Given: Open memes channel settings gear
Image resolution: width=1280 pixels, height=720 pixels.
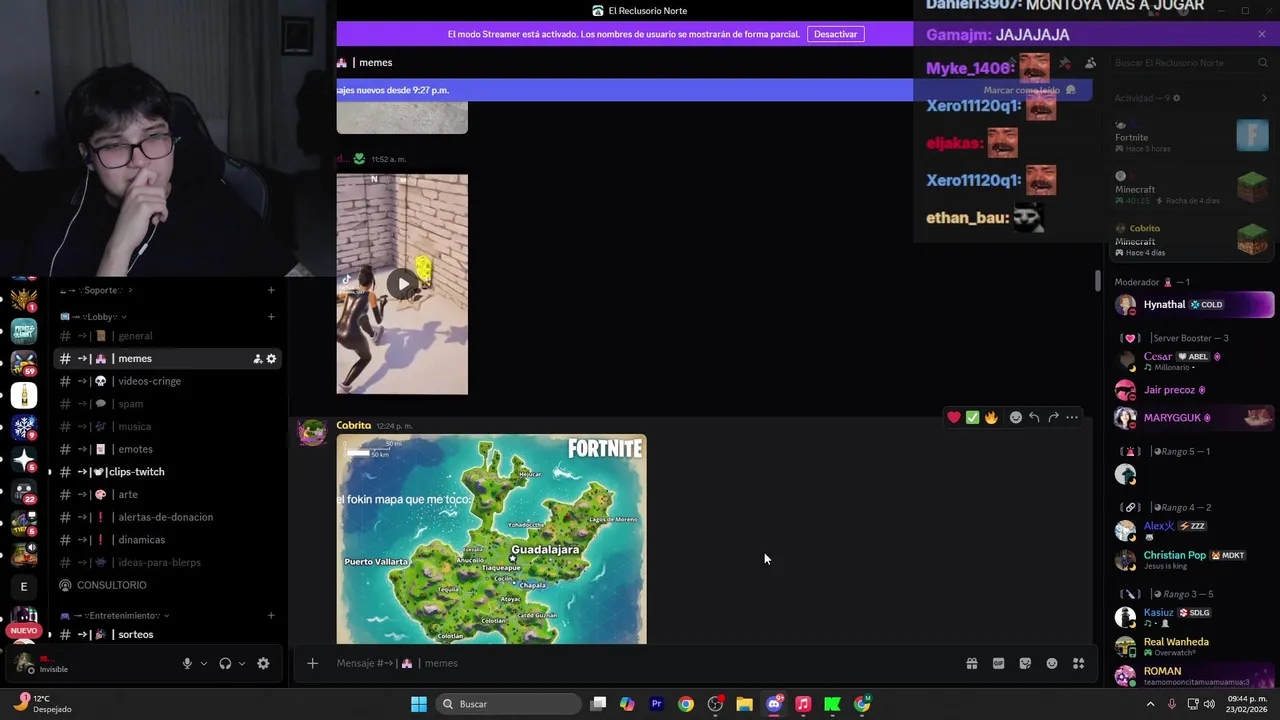Looking at the screenshot, I should click(271, 359).
